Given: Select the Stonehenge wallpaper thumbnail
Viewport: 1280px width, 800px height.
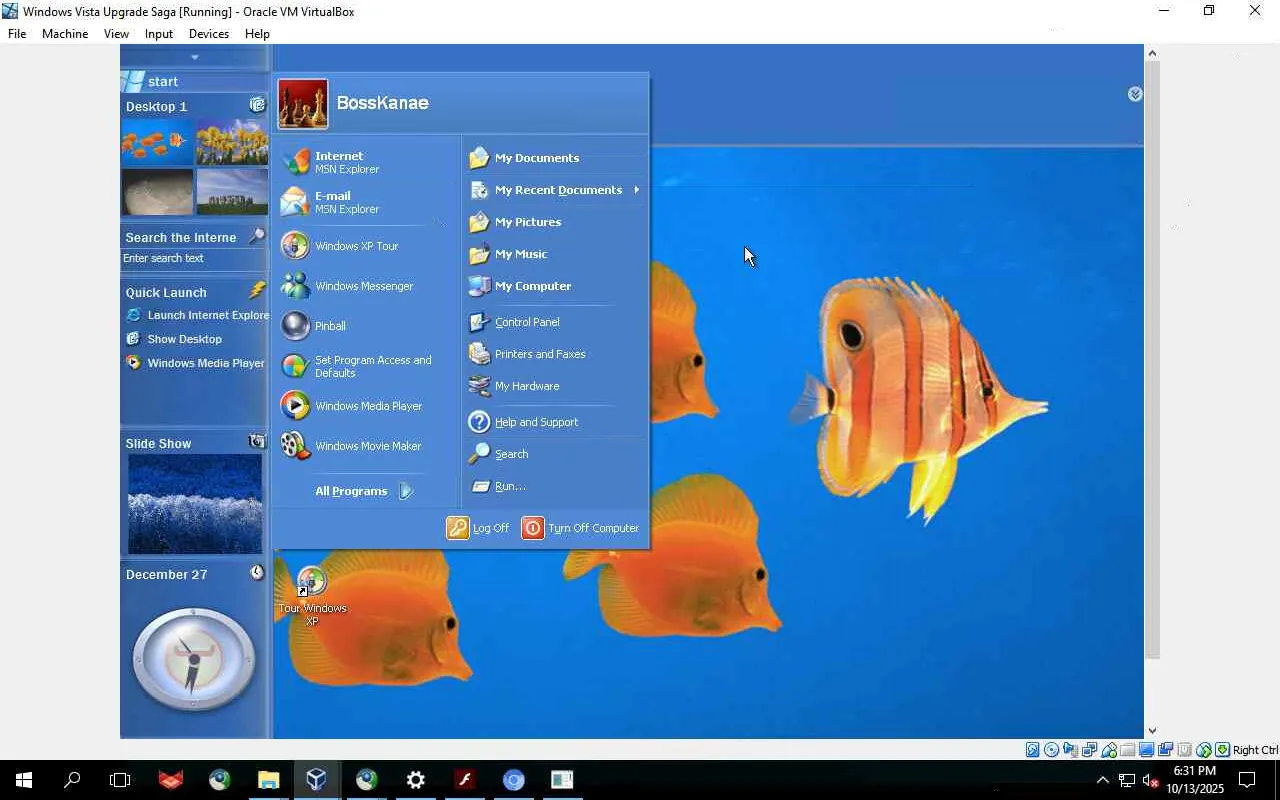Looking at the screenshot, I should 232,192.
